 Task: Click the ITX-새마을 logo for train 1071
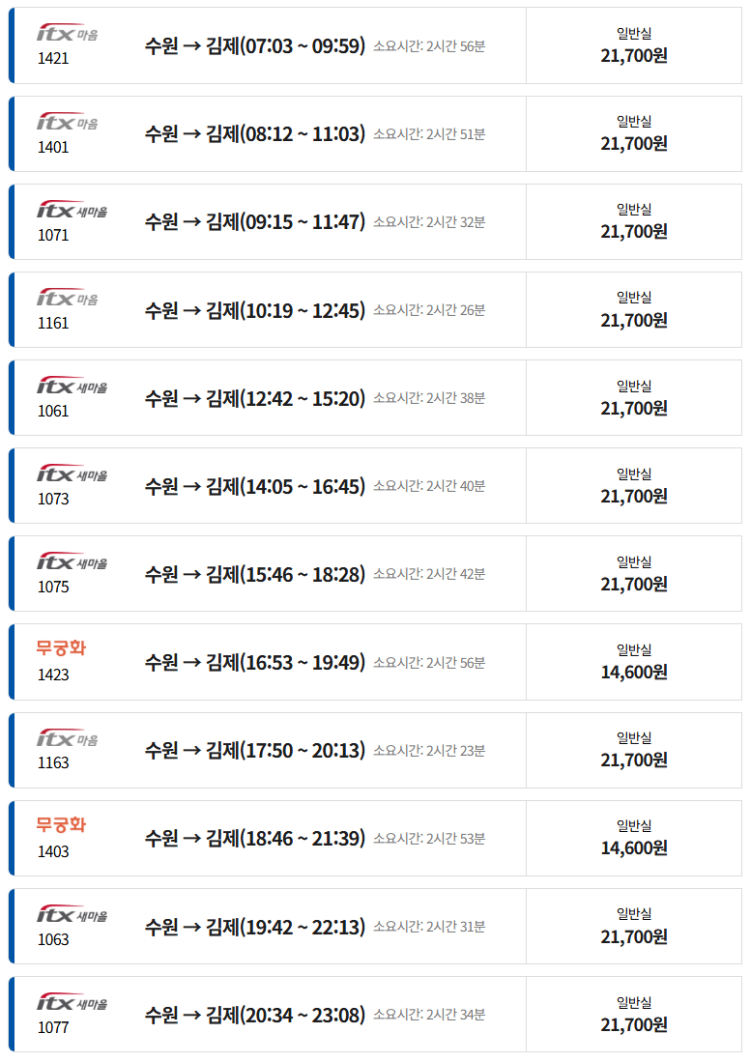[71, 211]
